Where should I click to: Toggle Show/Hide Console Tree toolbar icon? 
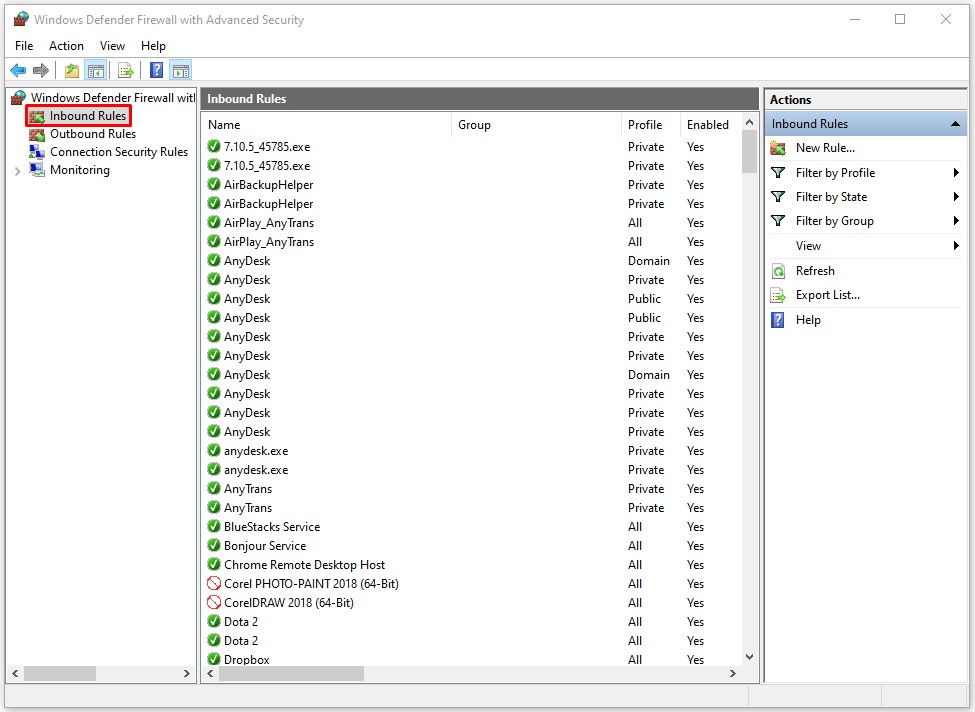(x=96, y=70)
